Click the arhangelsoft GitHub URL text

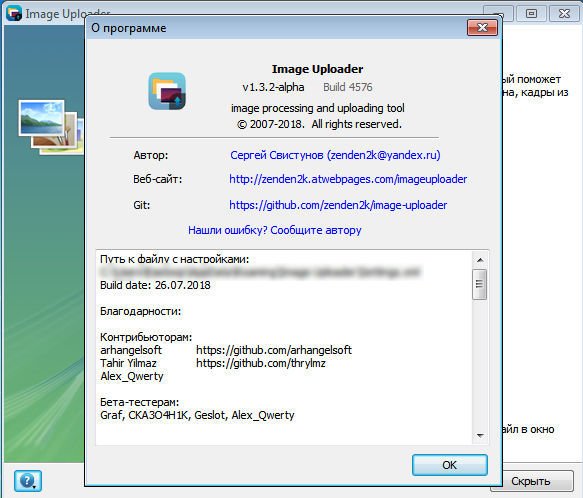coord(274,350)
